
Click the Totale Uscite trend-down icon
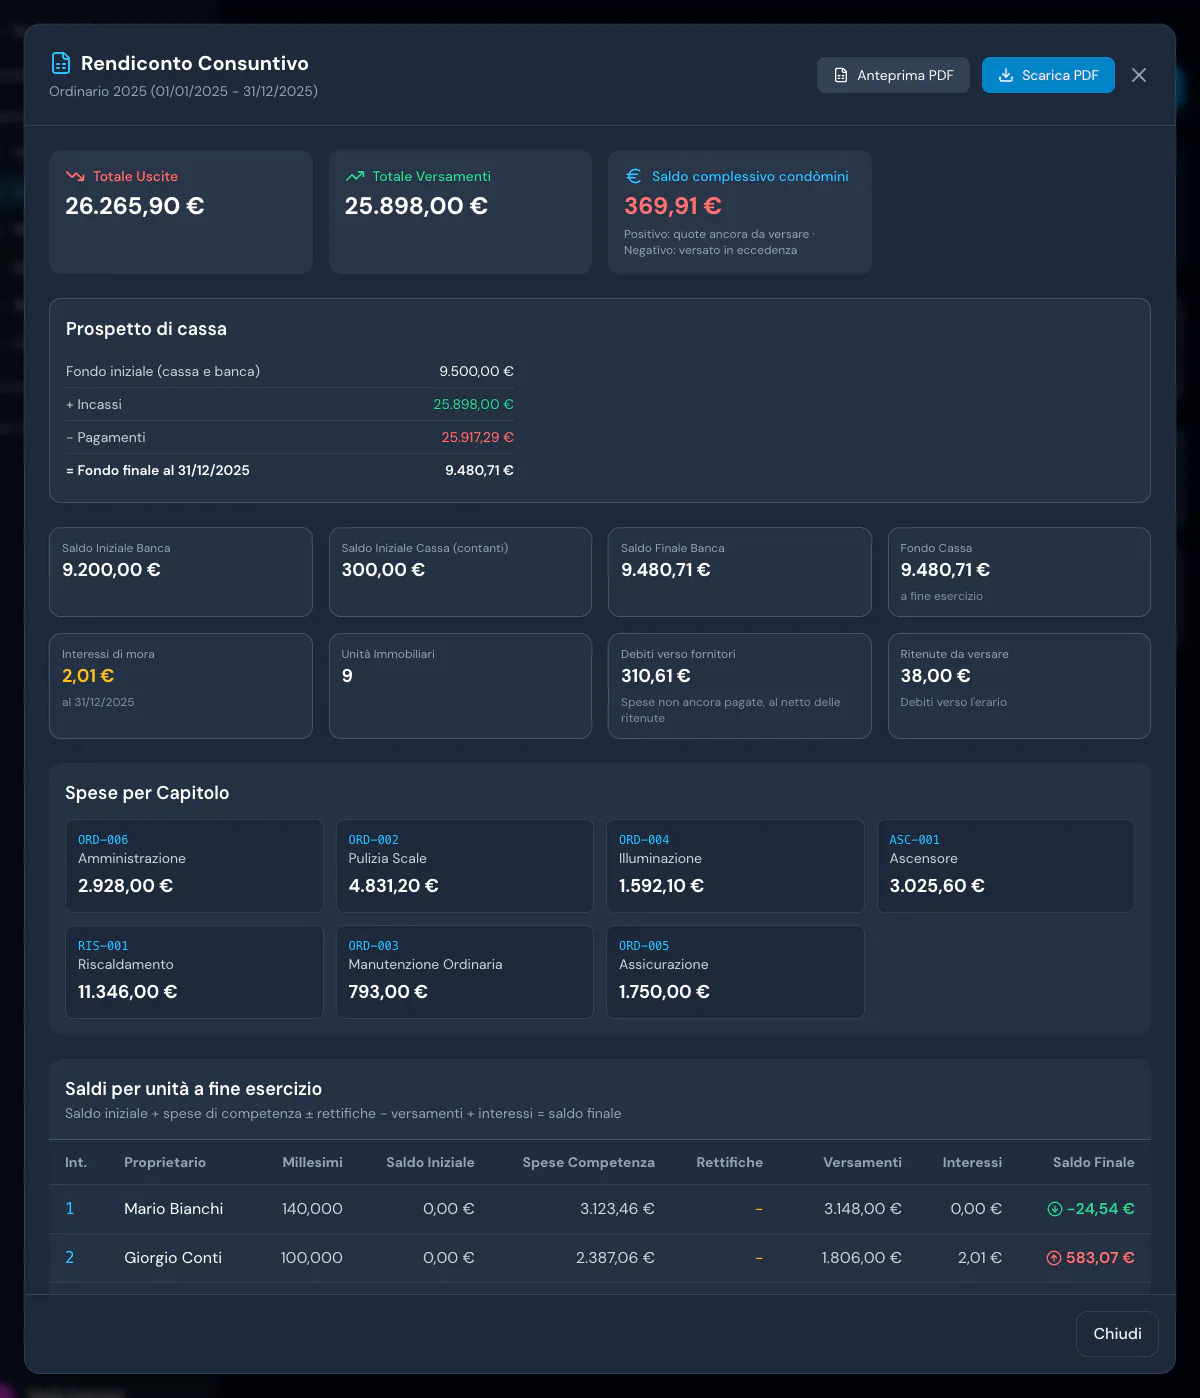coord(75,176)
